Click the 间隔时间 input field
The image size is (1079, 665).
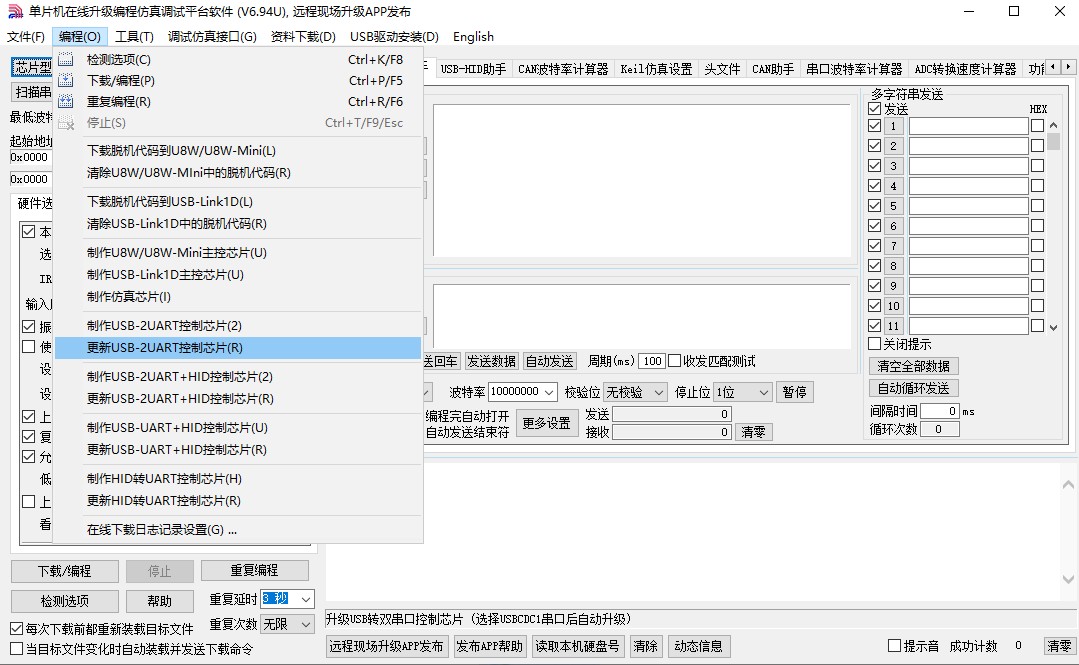click(x=940, y=411)
